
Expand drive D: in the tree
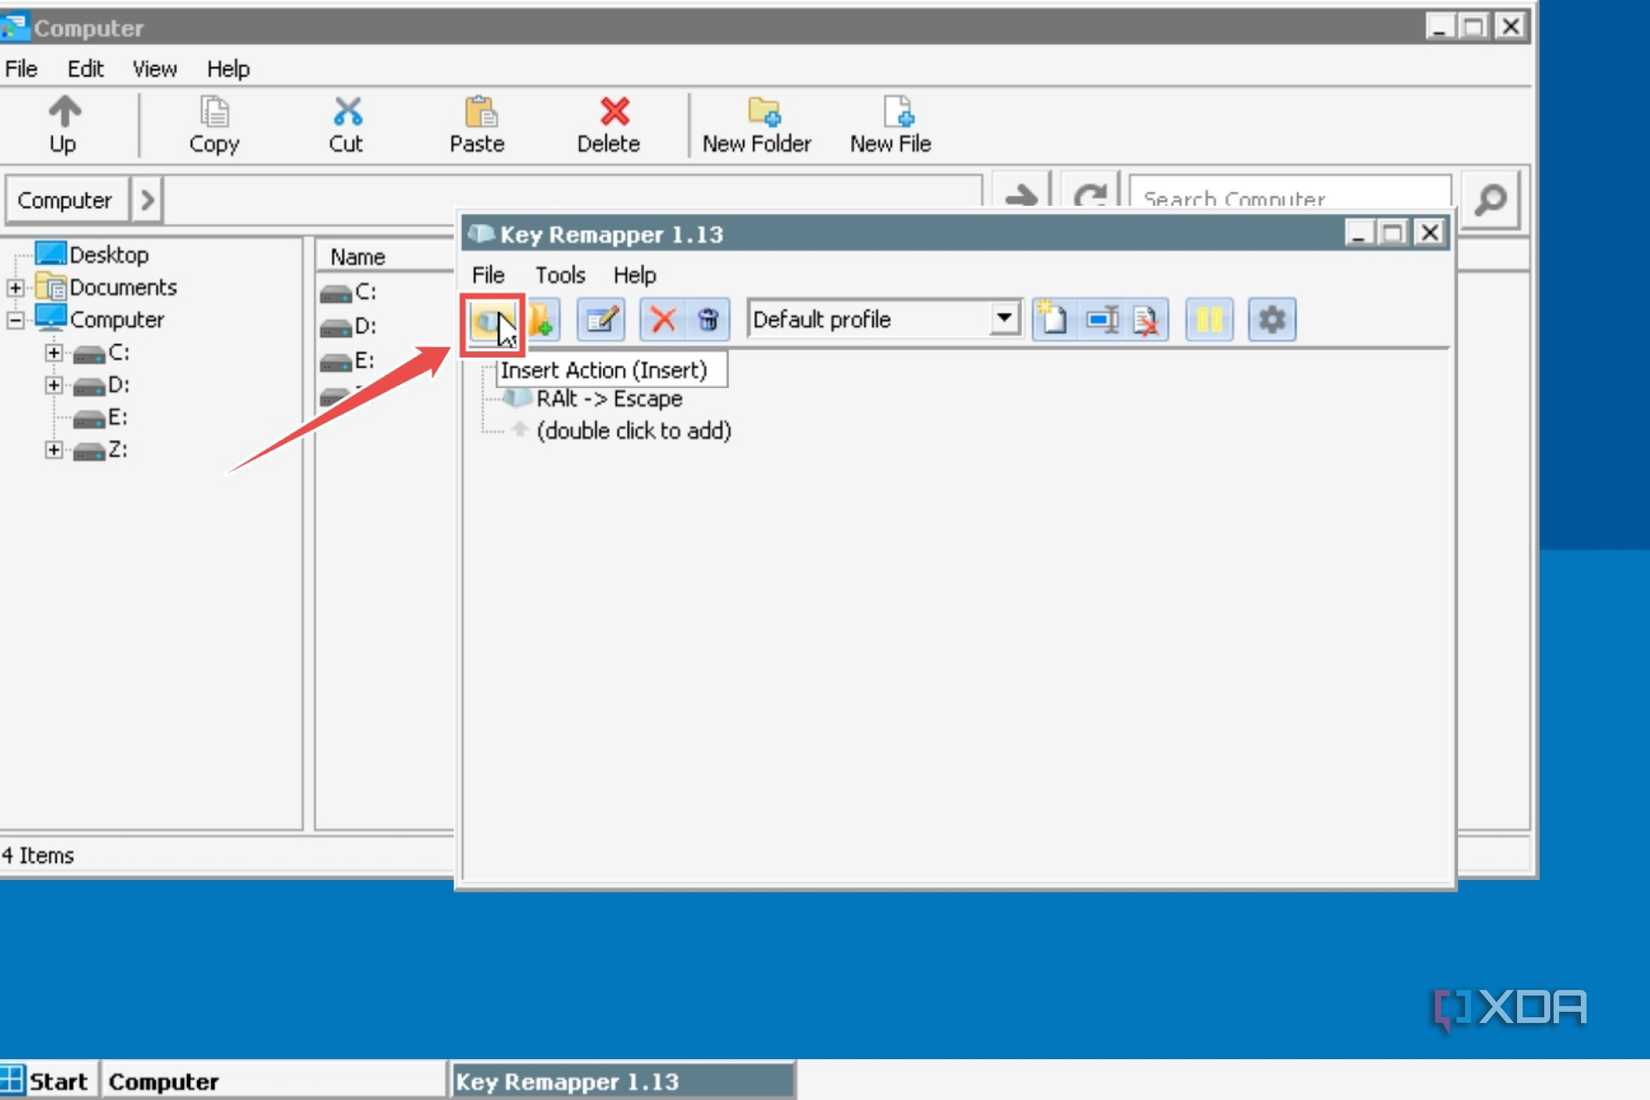(x=54, y=385)
